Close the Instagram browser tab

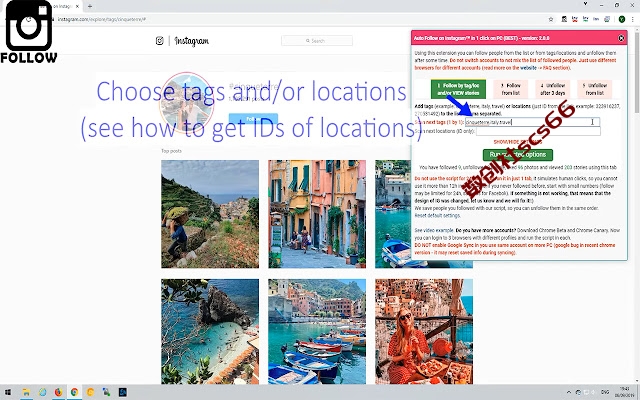pos(77,6)
